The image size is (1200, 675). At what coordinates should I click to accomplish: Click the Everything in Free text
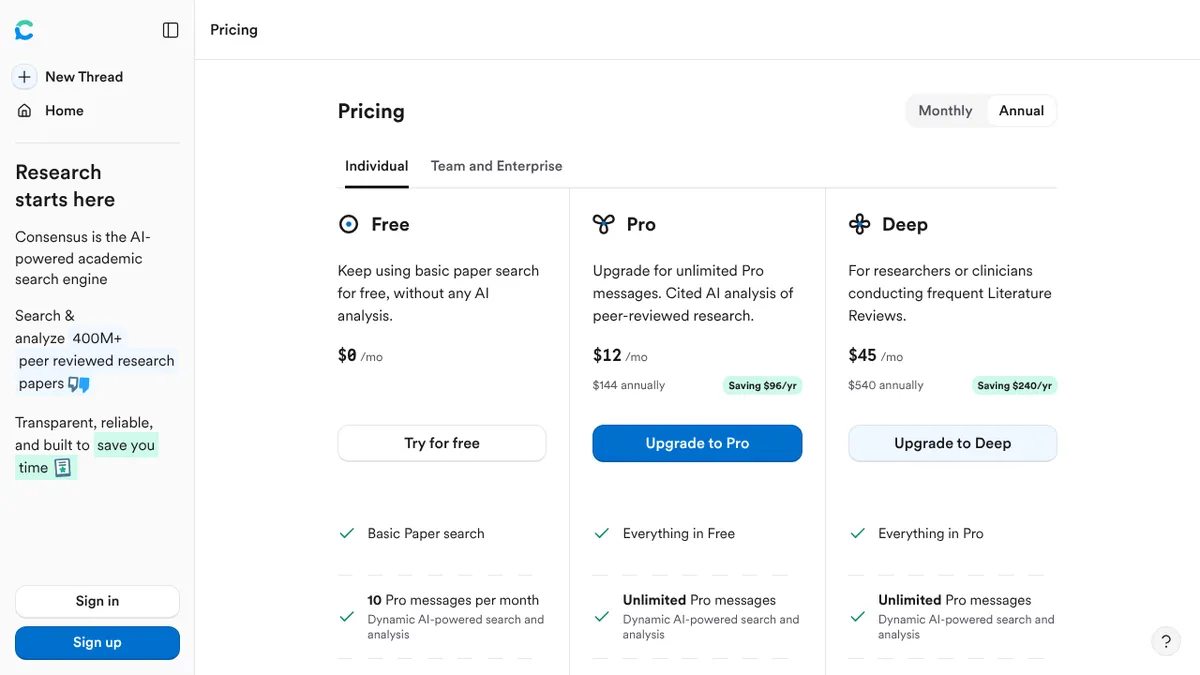679,534
